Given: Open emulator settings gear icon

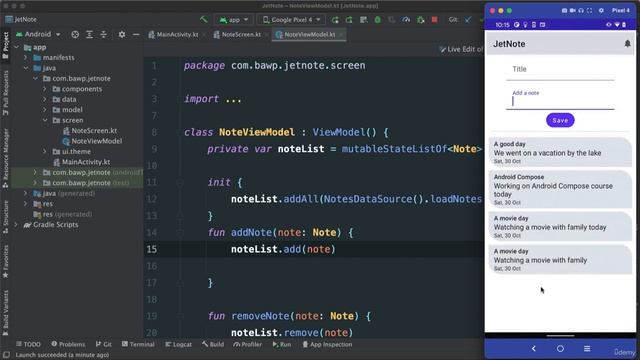Looking at the screenshot, I should [x=601, y=11].
